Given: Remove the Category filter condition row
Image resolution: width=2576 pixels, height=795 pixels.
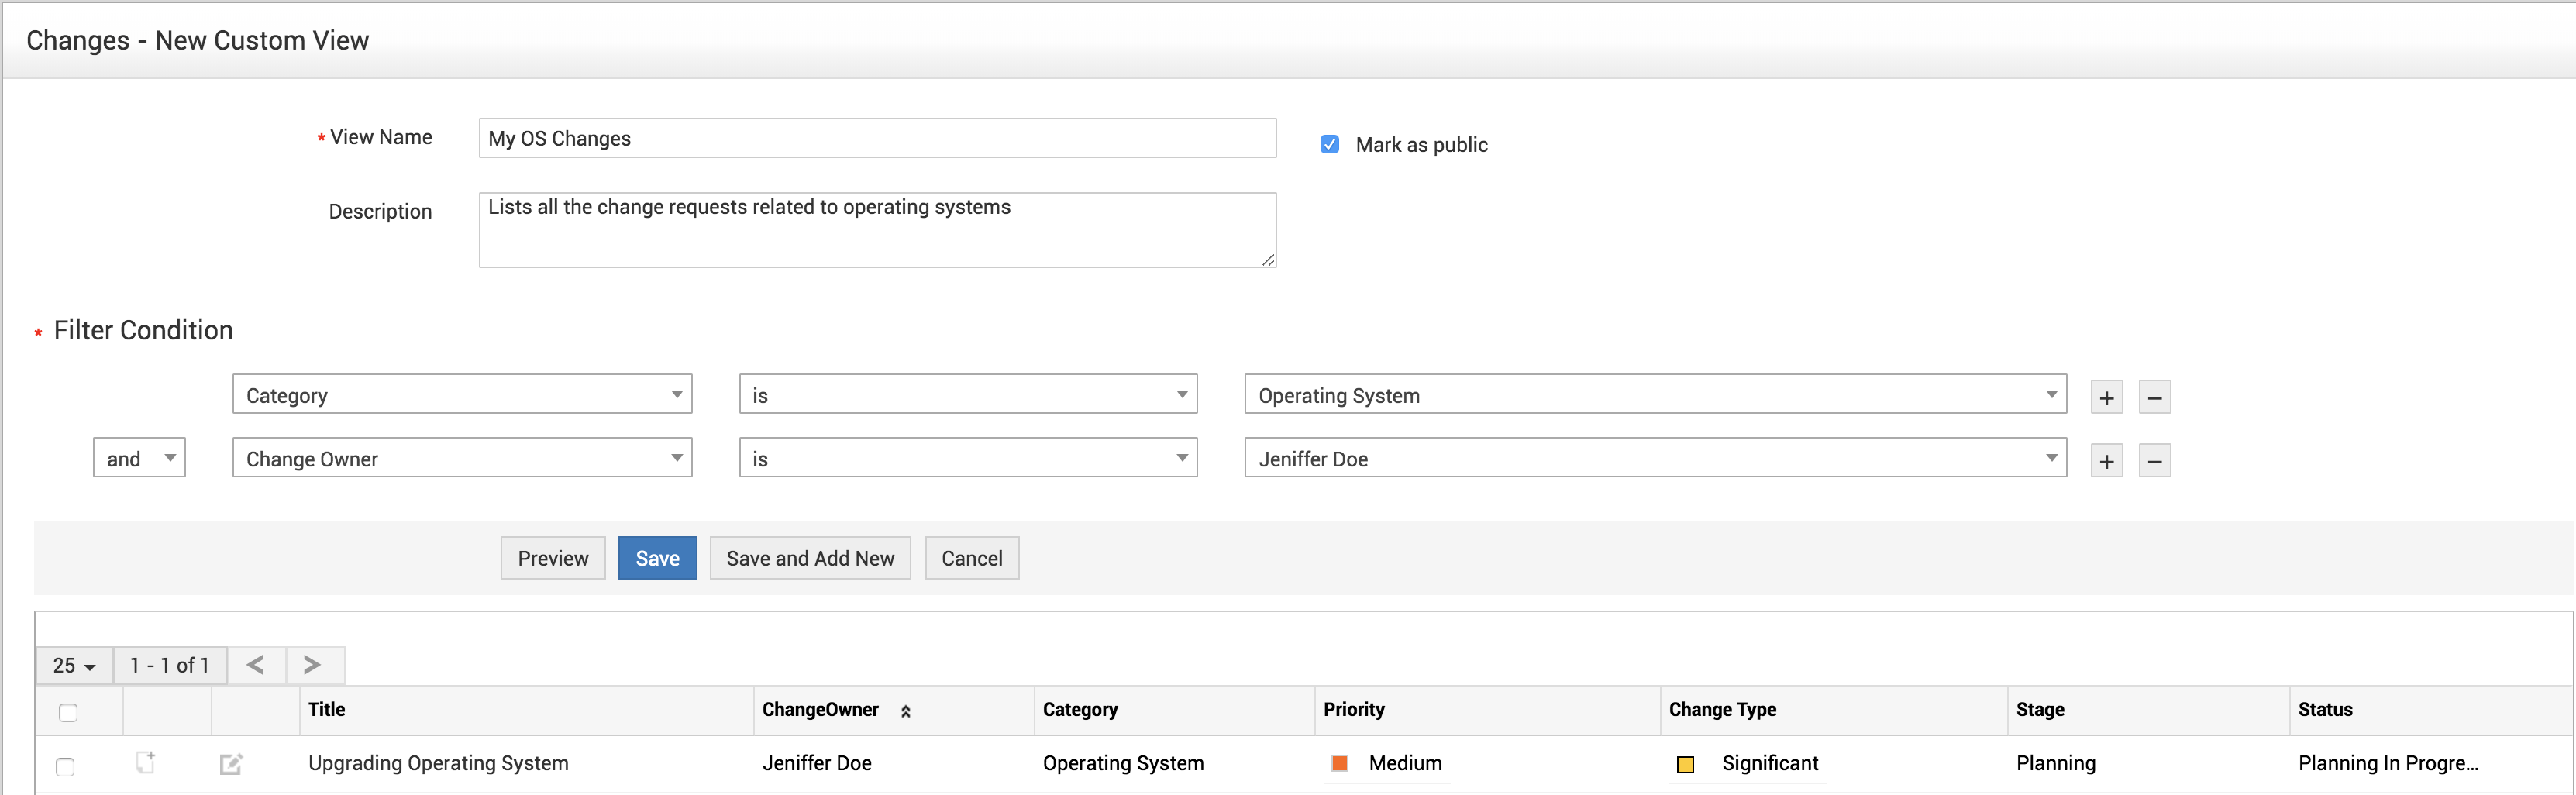Looking at the screenshot, I should [2154, 397].
